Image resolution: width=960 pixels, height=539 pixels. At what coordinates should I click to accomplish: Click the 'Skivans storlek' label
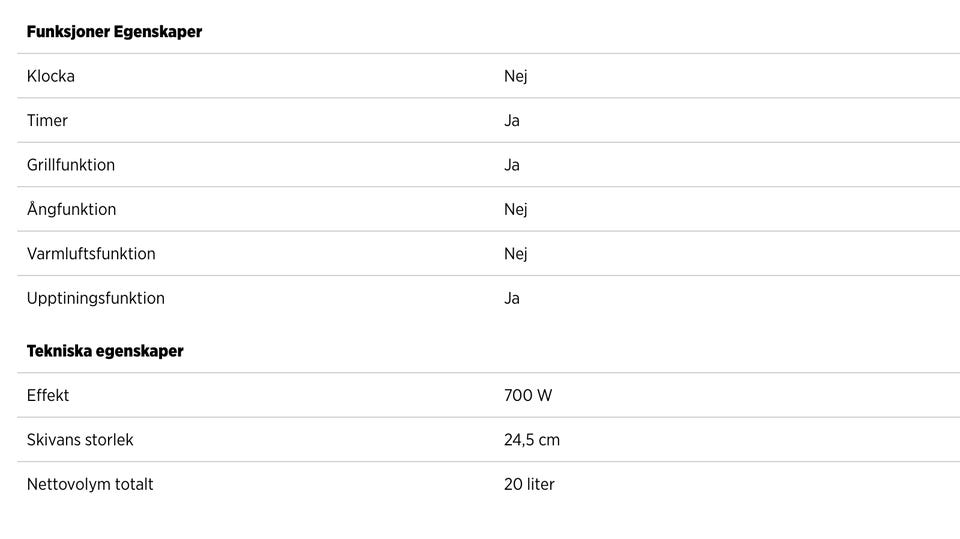[x=80, y=440]
